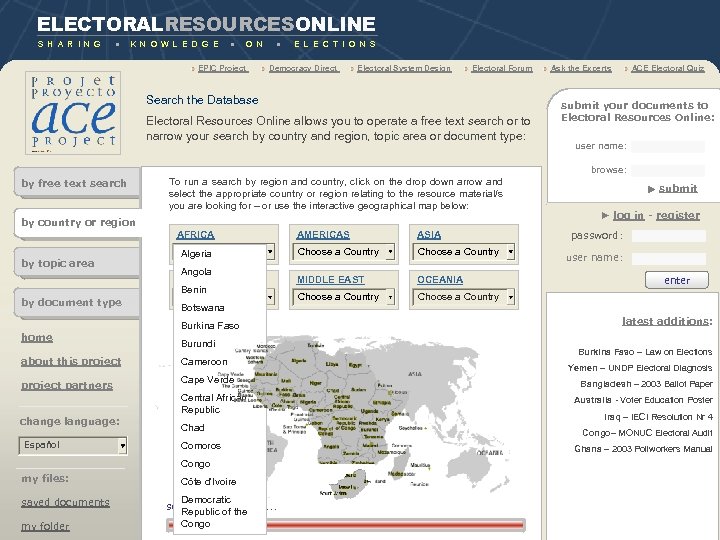
Task: Open Bangladesh – 2003 Ballot Paper
Action: [647, 384]
